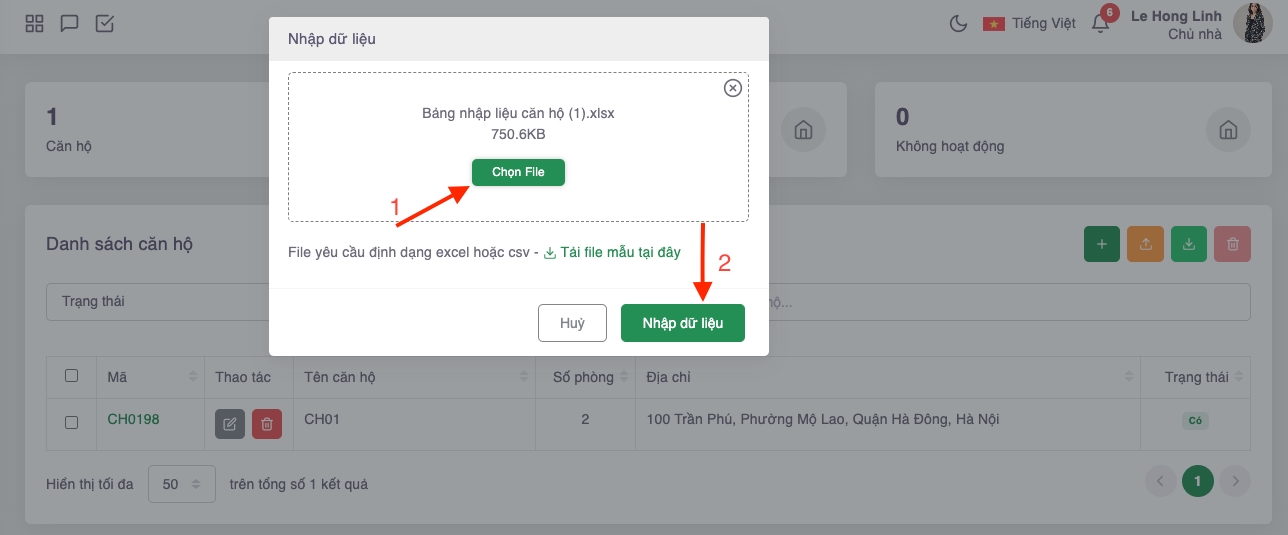Click the Tải file mẫu tại đây link
Image resolution: width=1288 pixels, height=535 pixels.
[612, 252]
